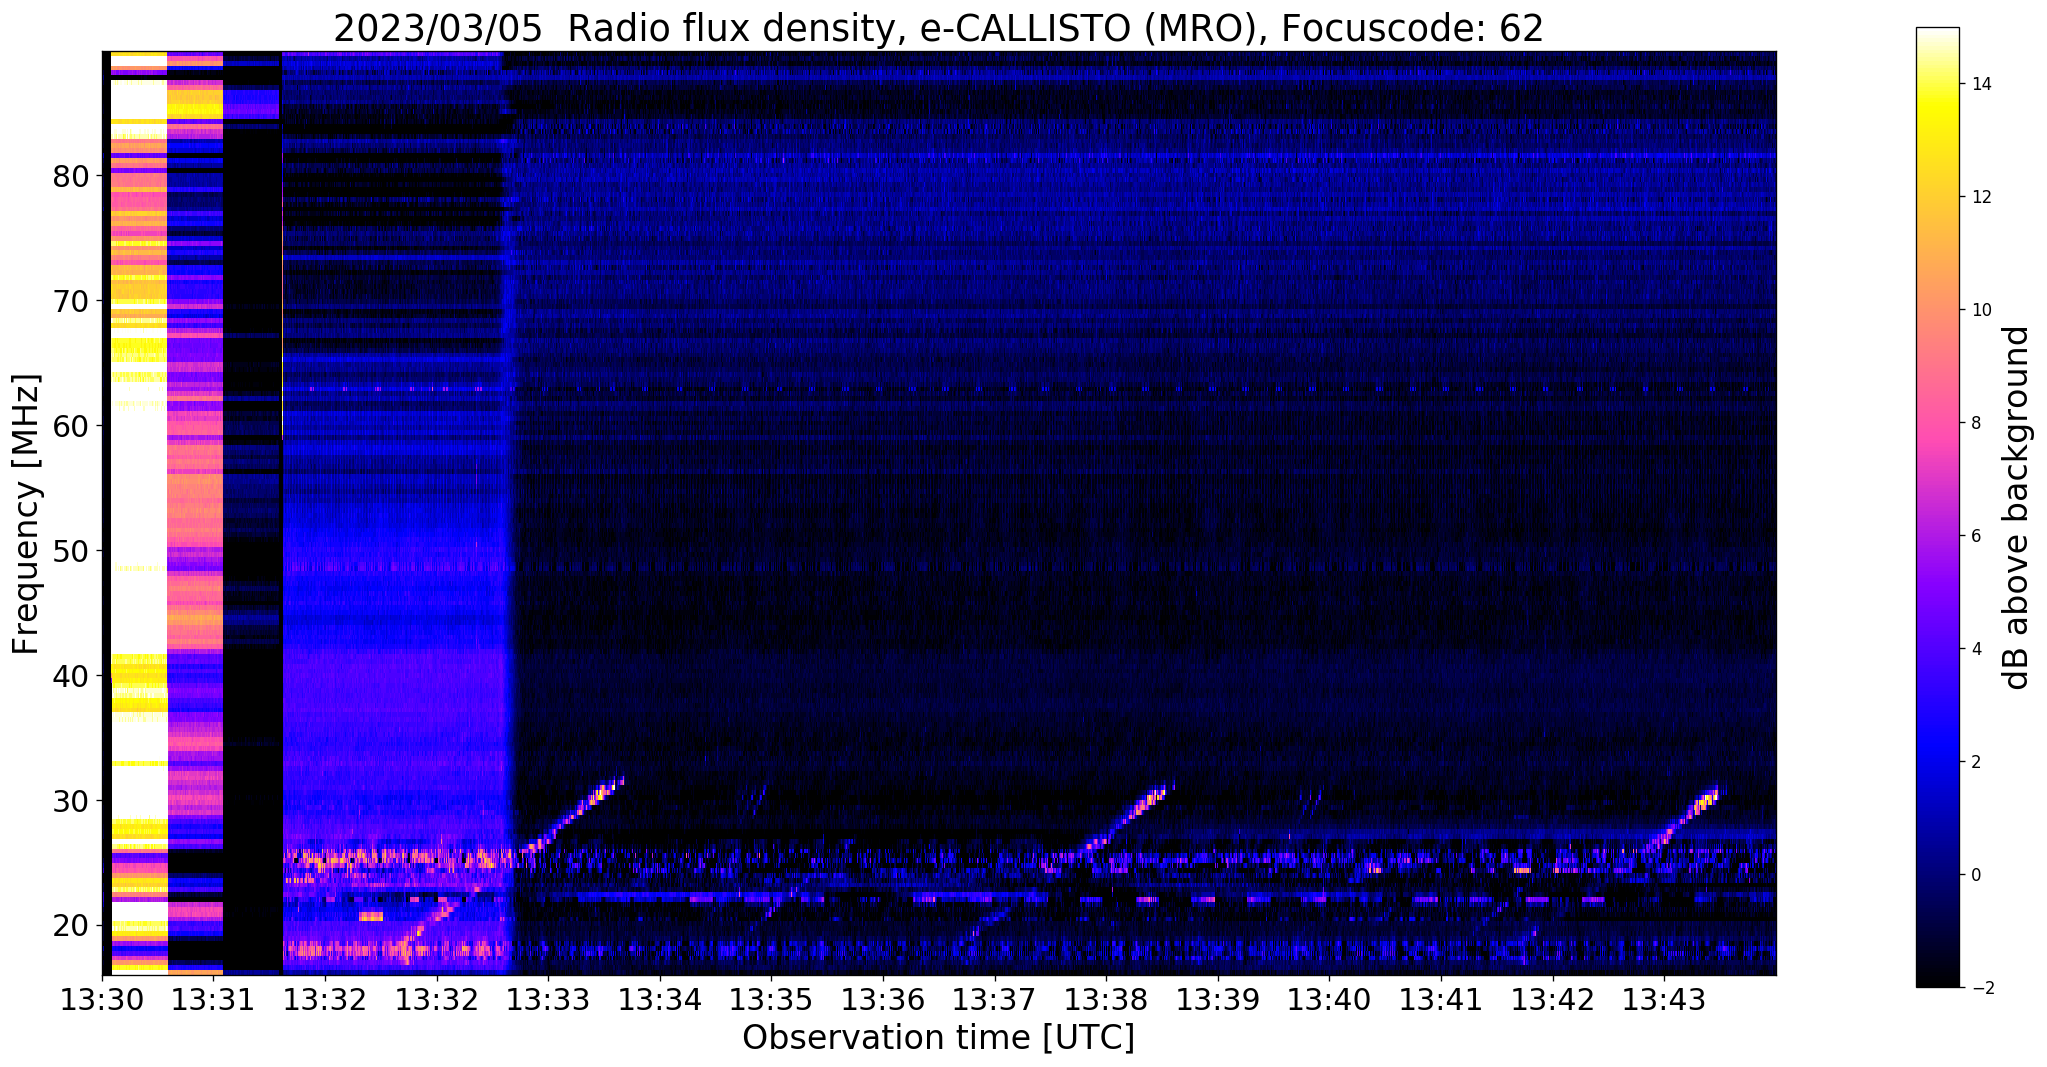Screen dimensions: 2047x1067
Task: Click the 13:33 time tick label
Action: click(x=548, y=999)
